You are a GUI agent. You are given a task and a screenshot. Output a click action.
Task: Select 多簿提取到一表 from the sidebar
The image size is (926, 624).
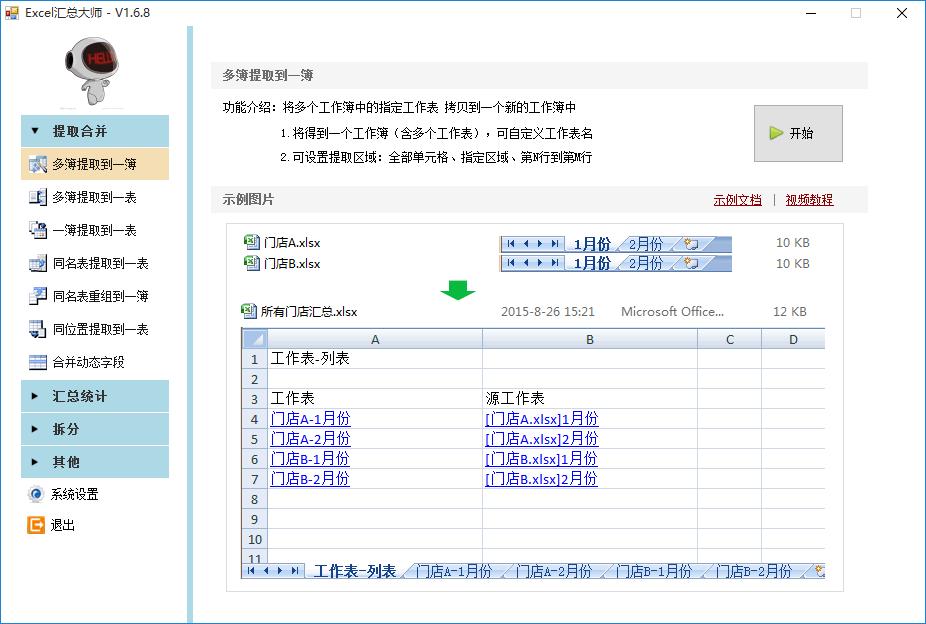click(95, 197)
